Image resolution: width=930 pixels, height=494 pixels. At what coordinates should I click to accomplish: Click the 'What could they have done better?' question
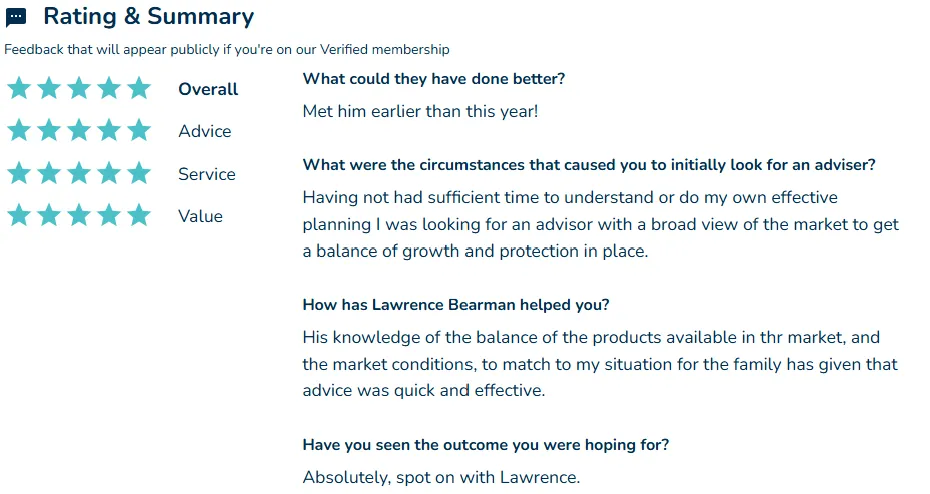(434, 79)
